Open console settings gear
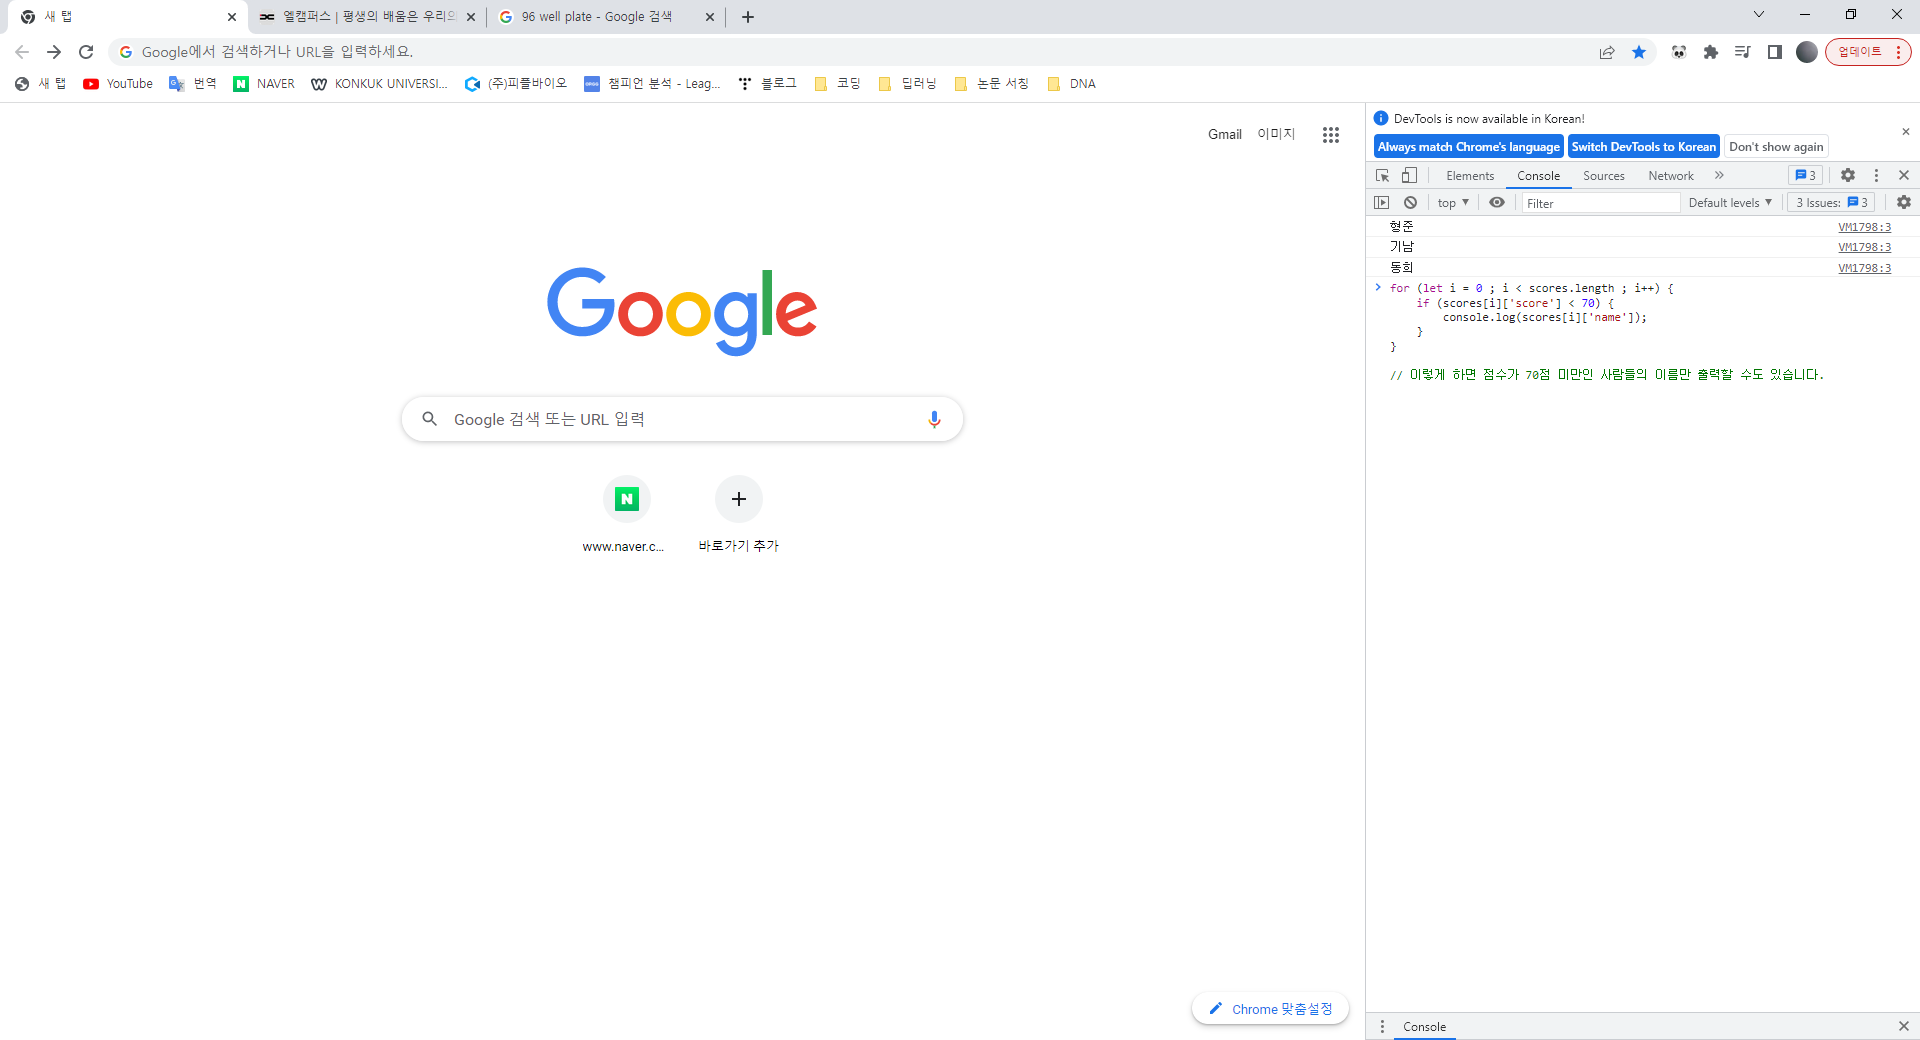The width and height of the screenshot is (1920, 1040). point(1904,203)
